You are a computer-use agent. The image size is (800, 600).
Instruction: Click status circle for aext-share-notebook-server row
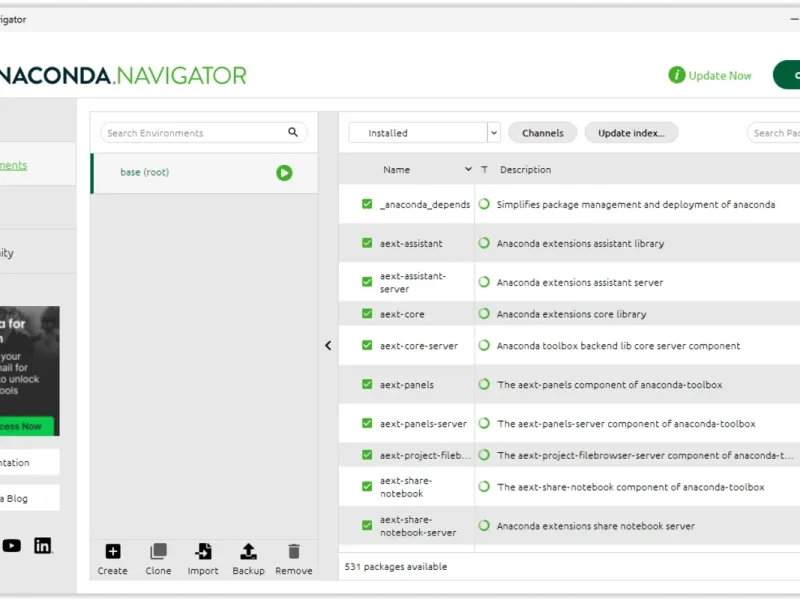point(484,526)
